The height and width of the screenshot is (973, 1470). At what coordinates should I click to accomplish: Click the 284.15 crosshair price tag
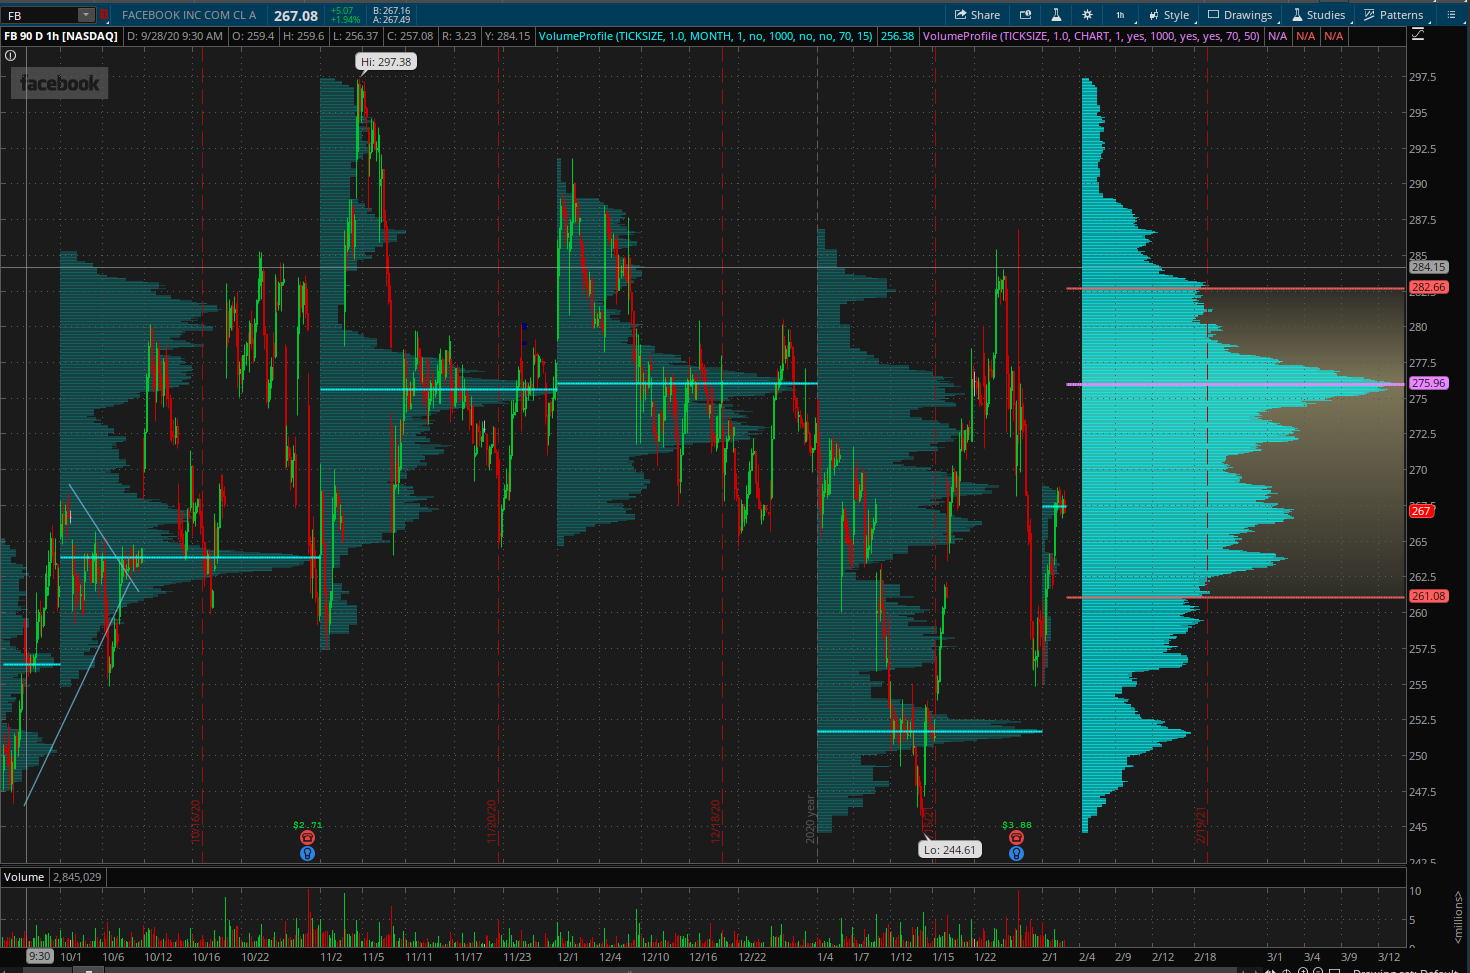(x=1428, y=267)
